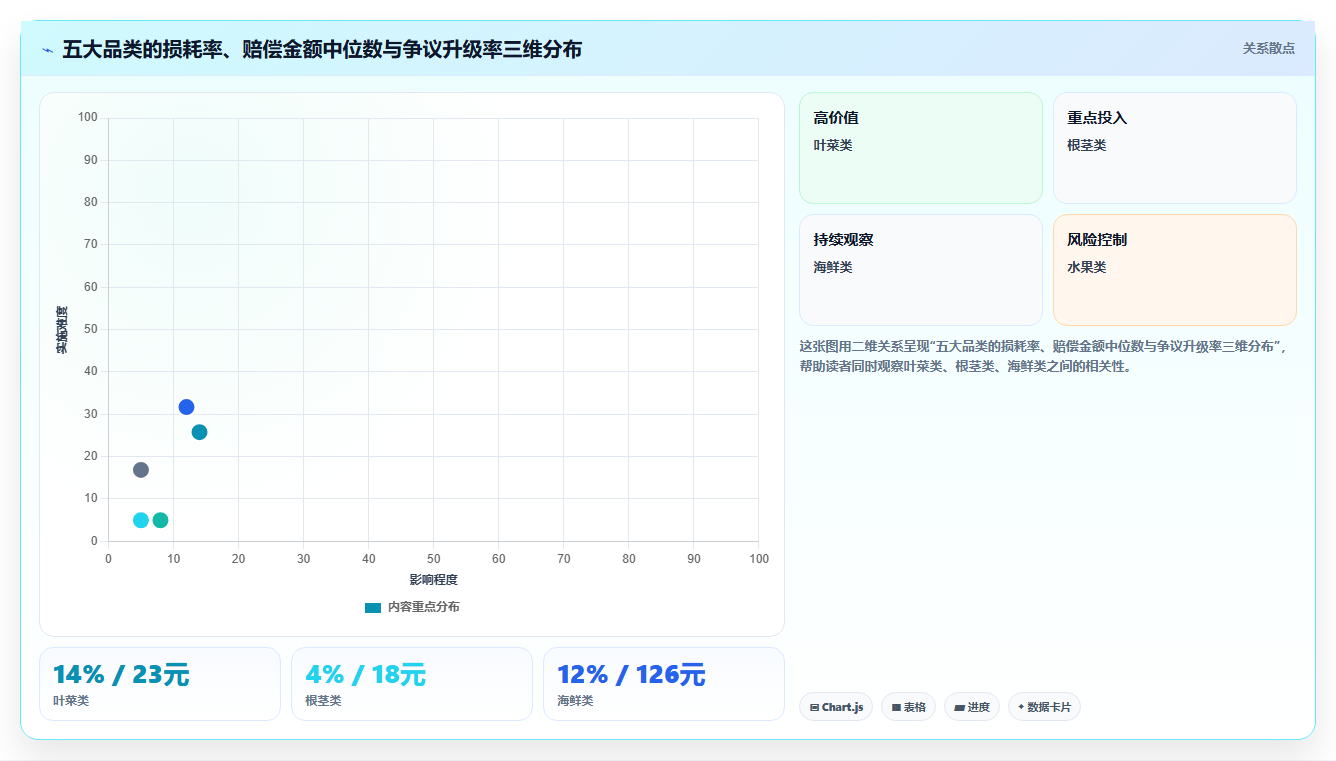Click the 12% / 126元 海鲜类 stat card
The height and width of the screenshot is (761, 1336).
pos(664,684)
